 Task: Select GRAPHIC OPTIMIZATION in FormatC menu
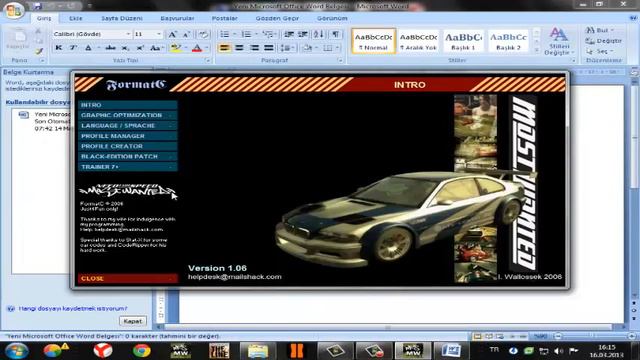pos(127,115)
